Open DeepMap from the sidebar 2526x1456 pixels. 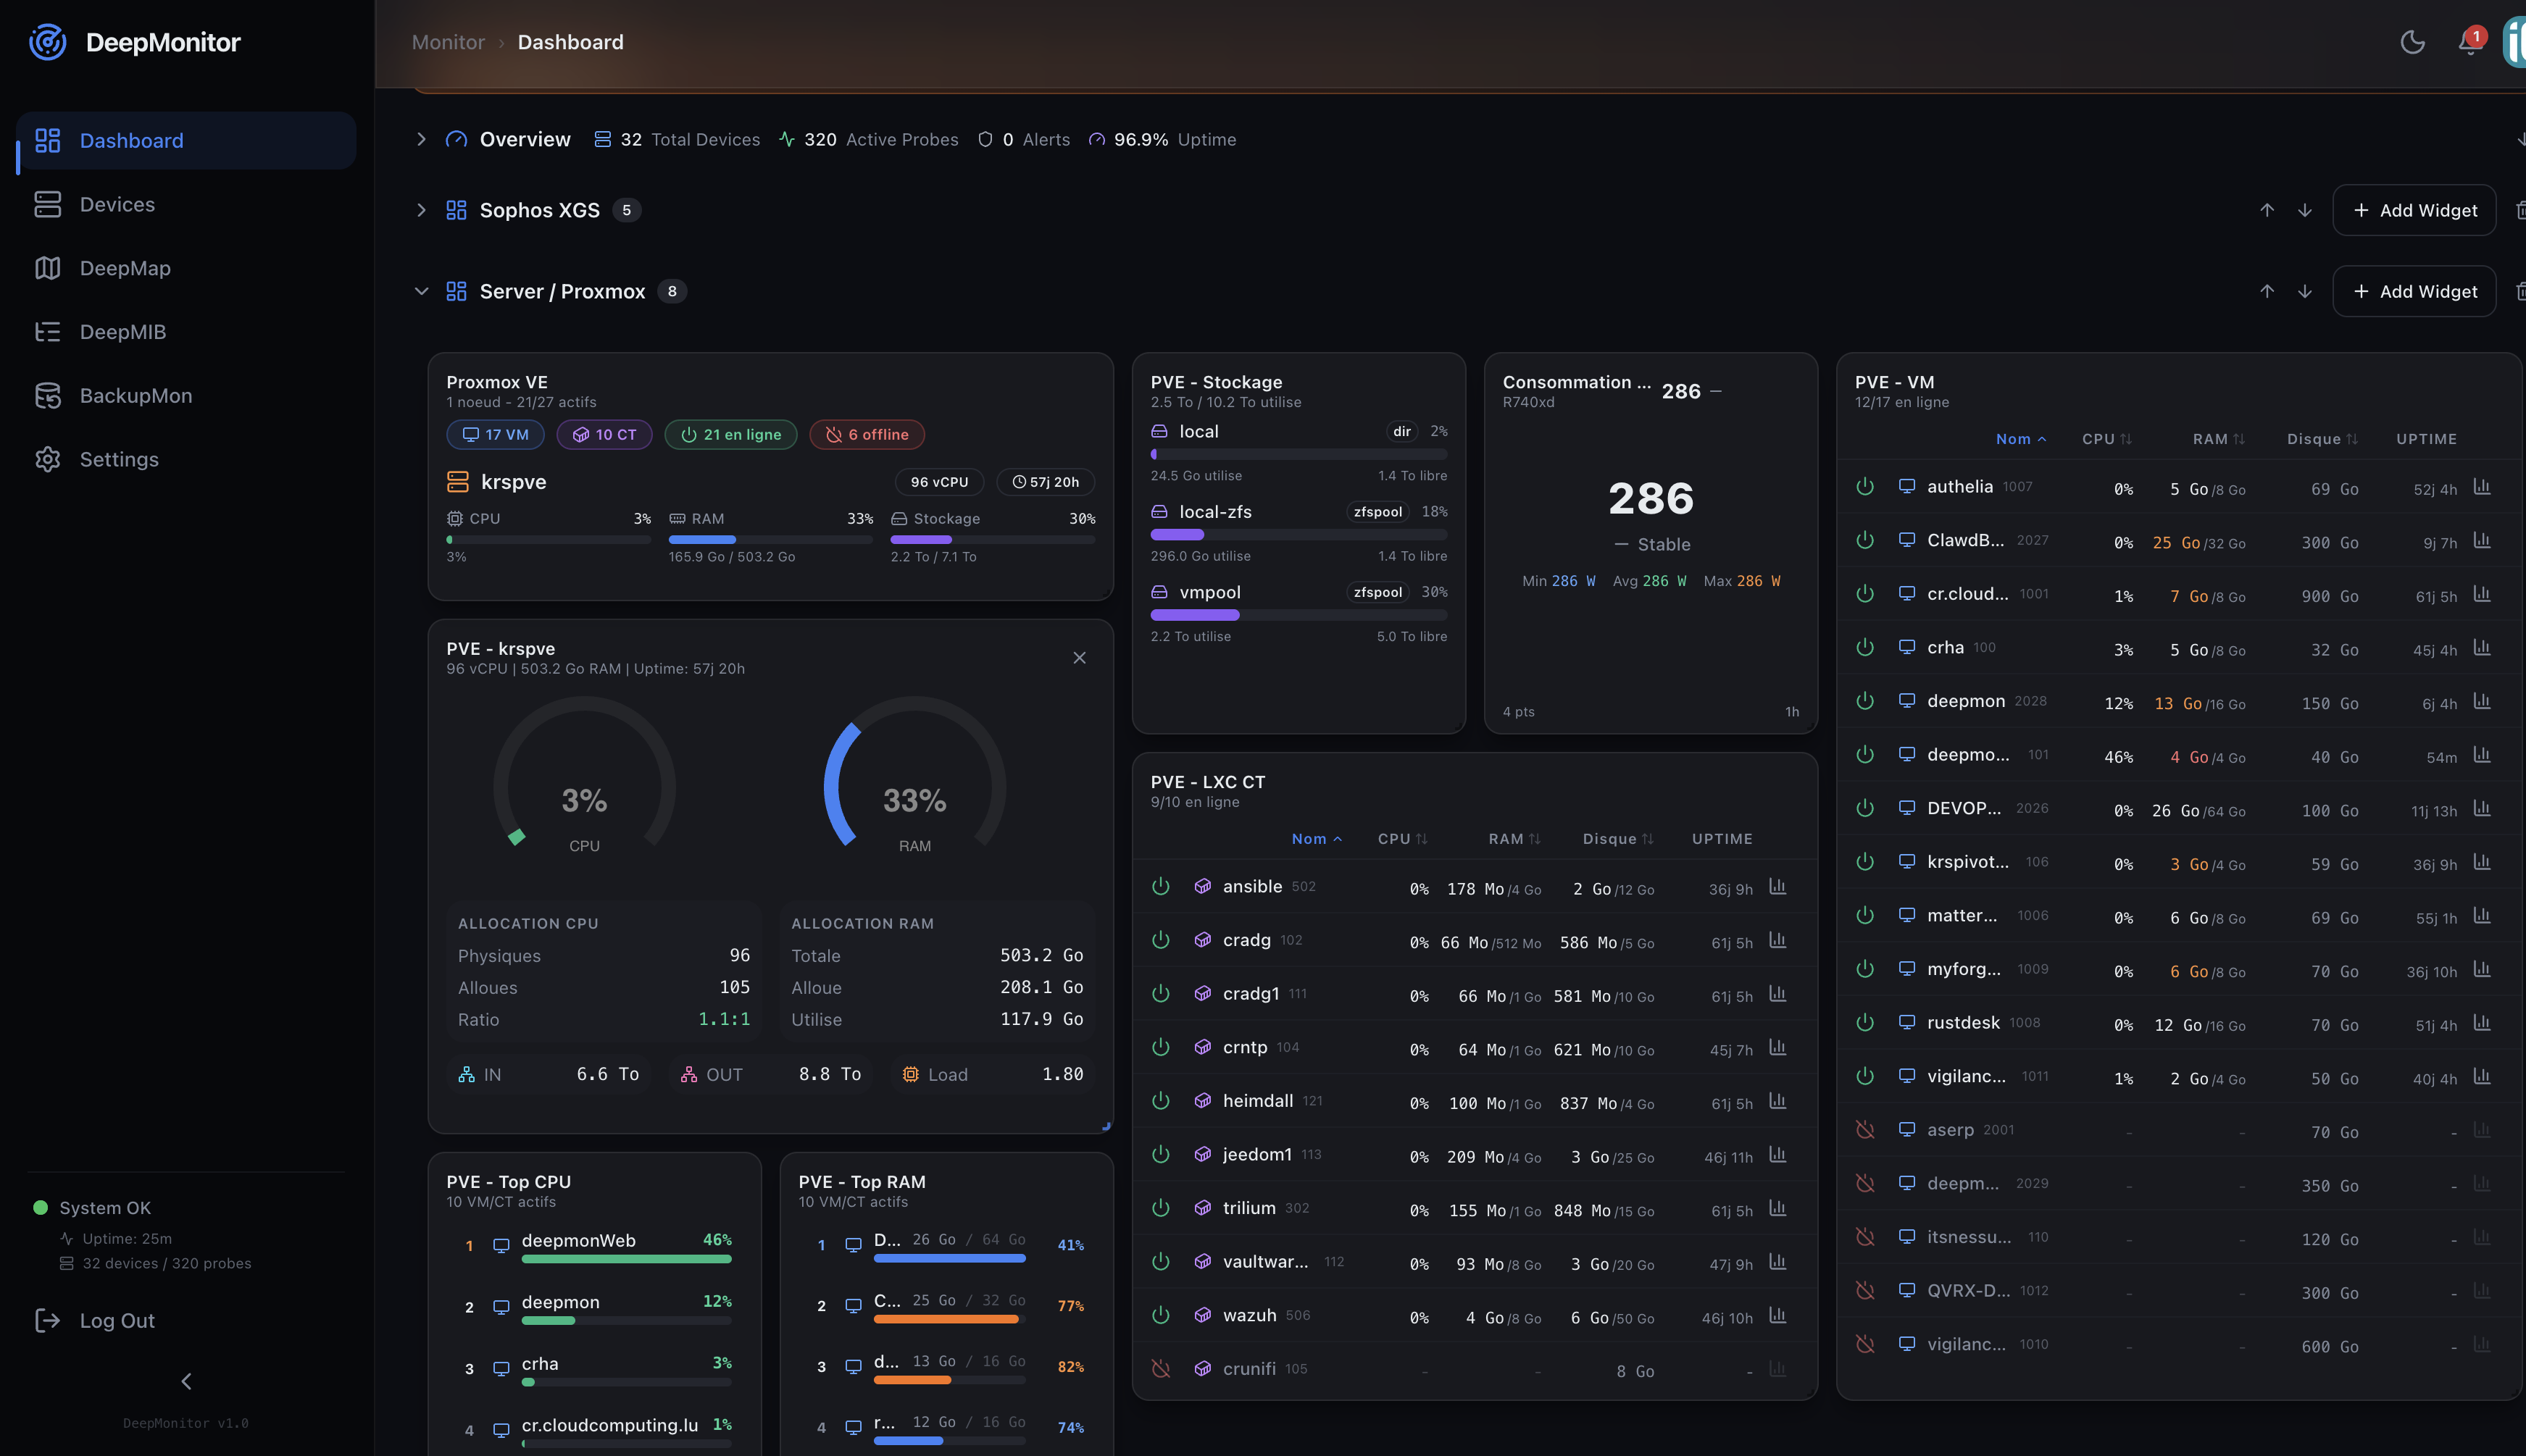pos(124,268)
